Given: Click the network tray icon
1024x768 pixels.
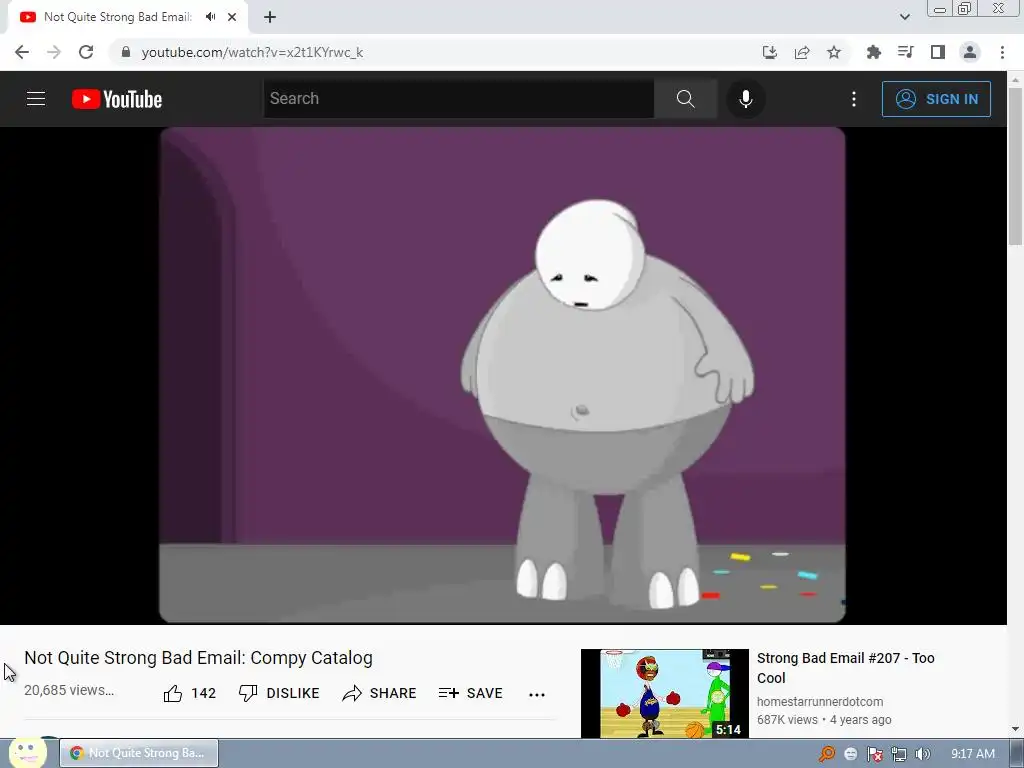Looking at the screenshot, I should tap(899, 754).
